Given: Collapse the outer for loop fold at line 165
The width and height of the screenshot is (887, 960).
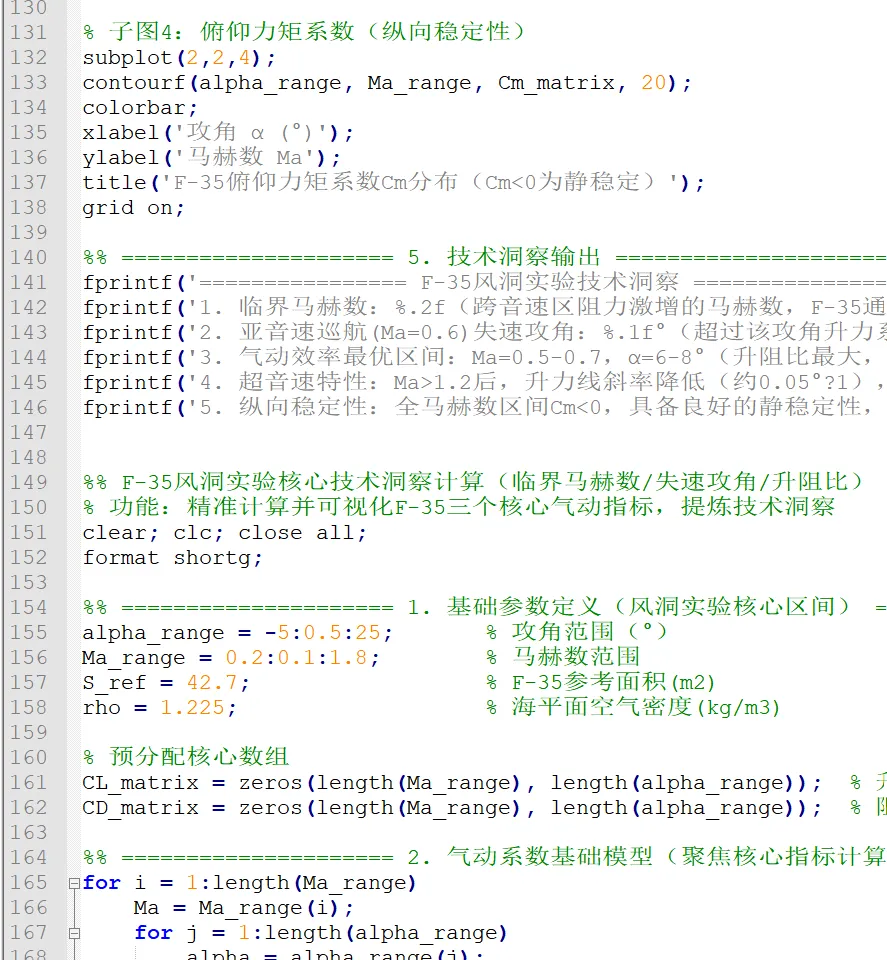Looking at the screenshot, I should coord(74,883).
